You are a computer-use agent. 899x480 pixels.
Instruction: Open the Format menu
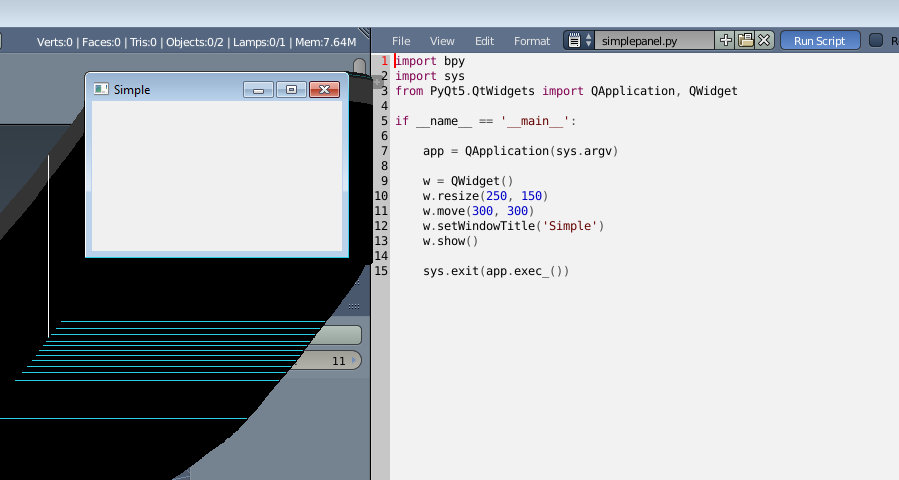pyautogui.click(x=531, y=41)
